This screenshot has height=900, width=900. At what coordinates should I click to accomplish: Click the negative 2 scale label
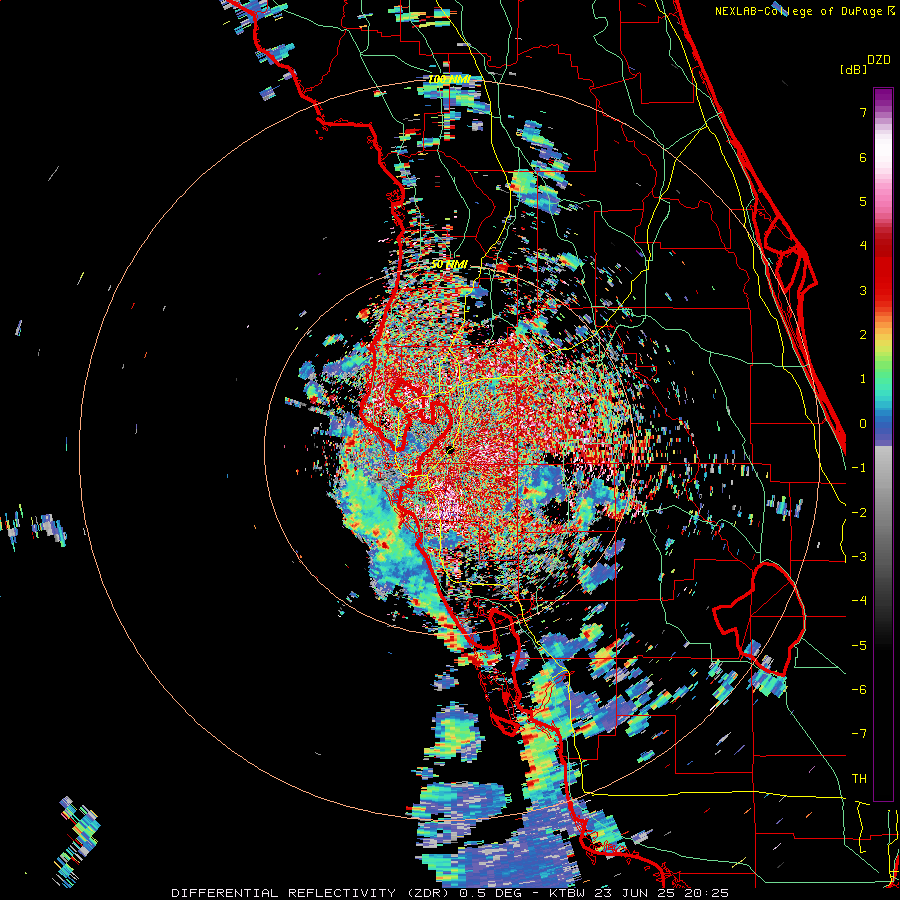click(859, 513)
